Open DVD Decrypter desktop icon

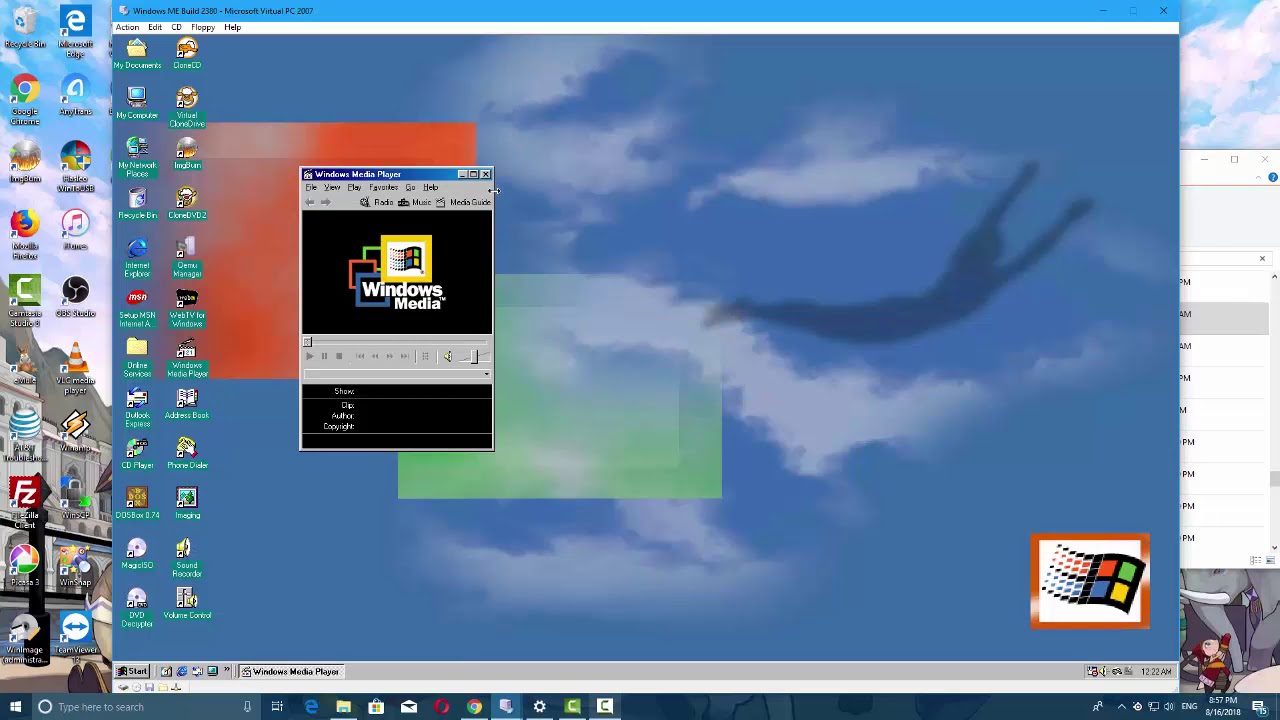coord(137,607)
